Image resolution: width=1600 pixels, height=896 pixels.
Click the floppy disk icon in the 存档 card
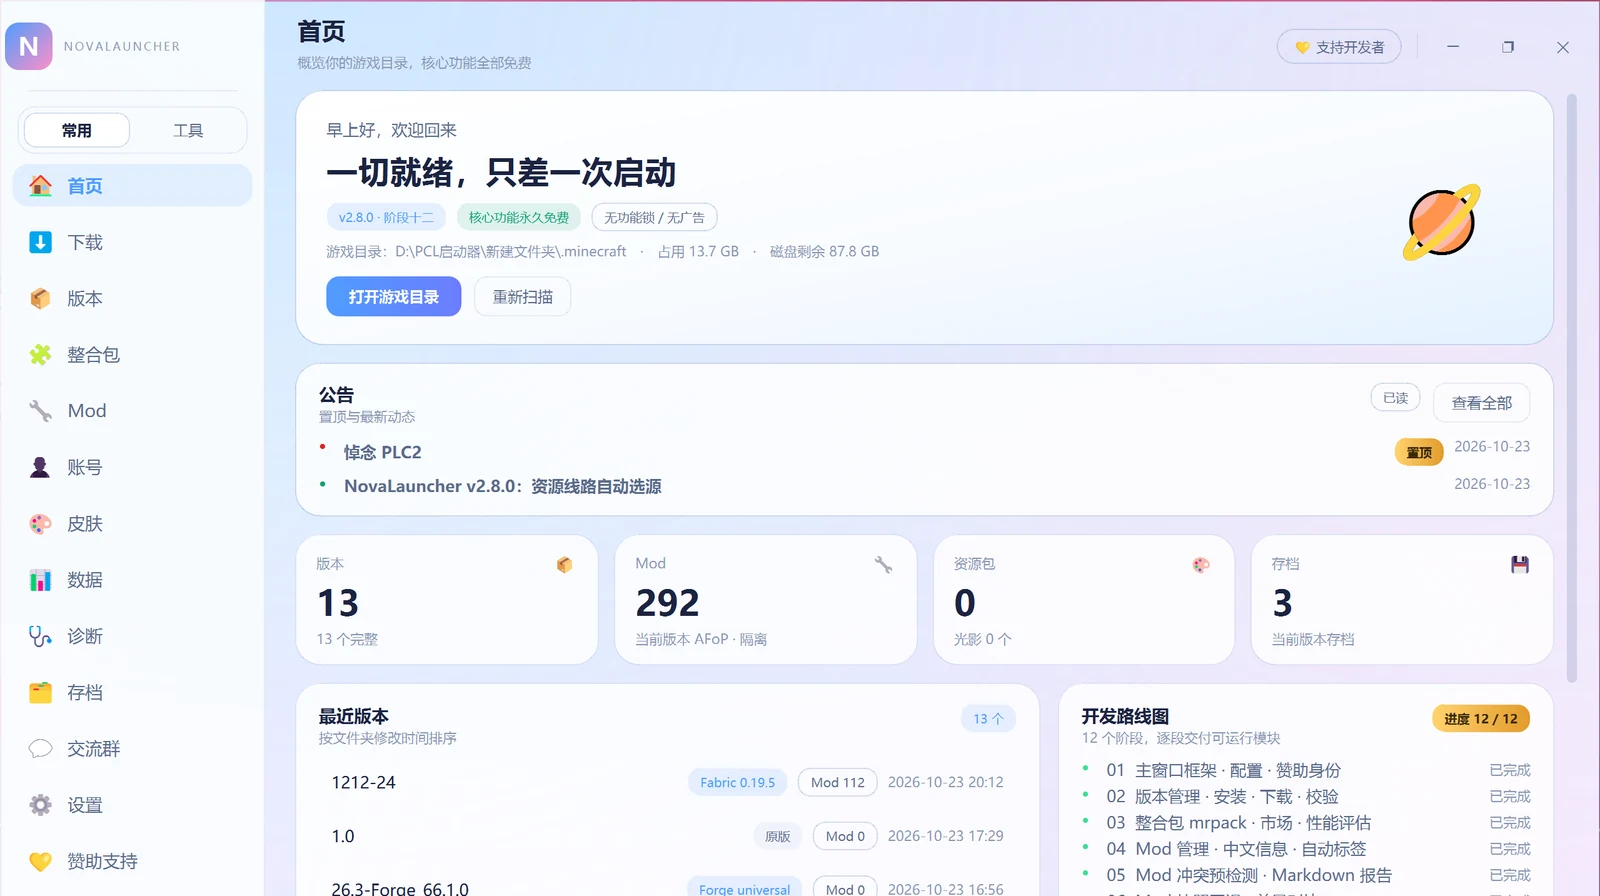coord(1520,565)
